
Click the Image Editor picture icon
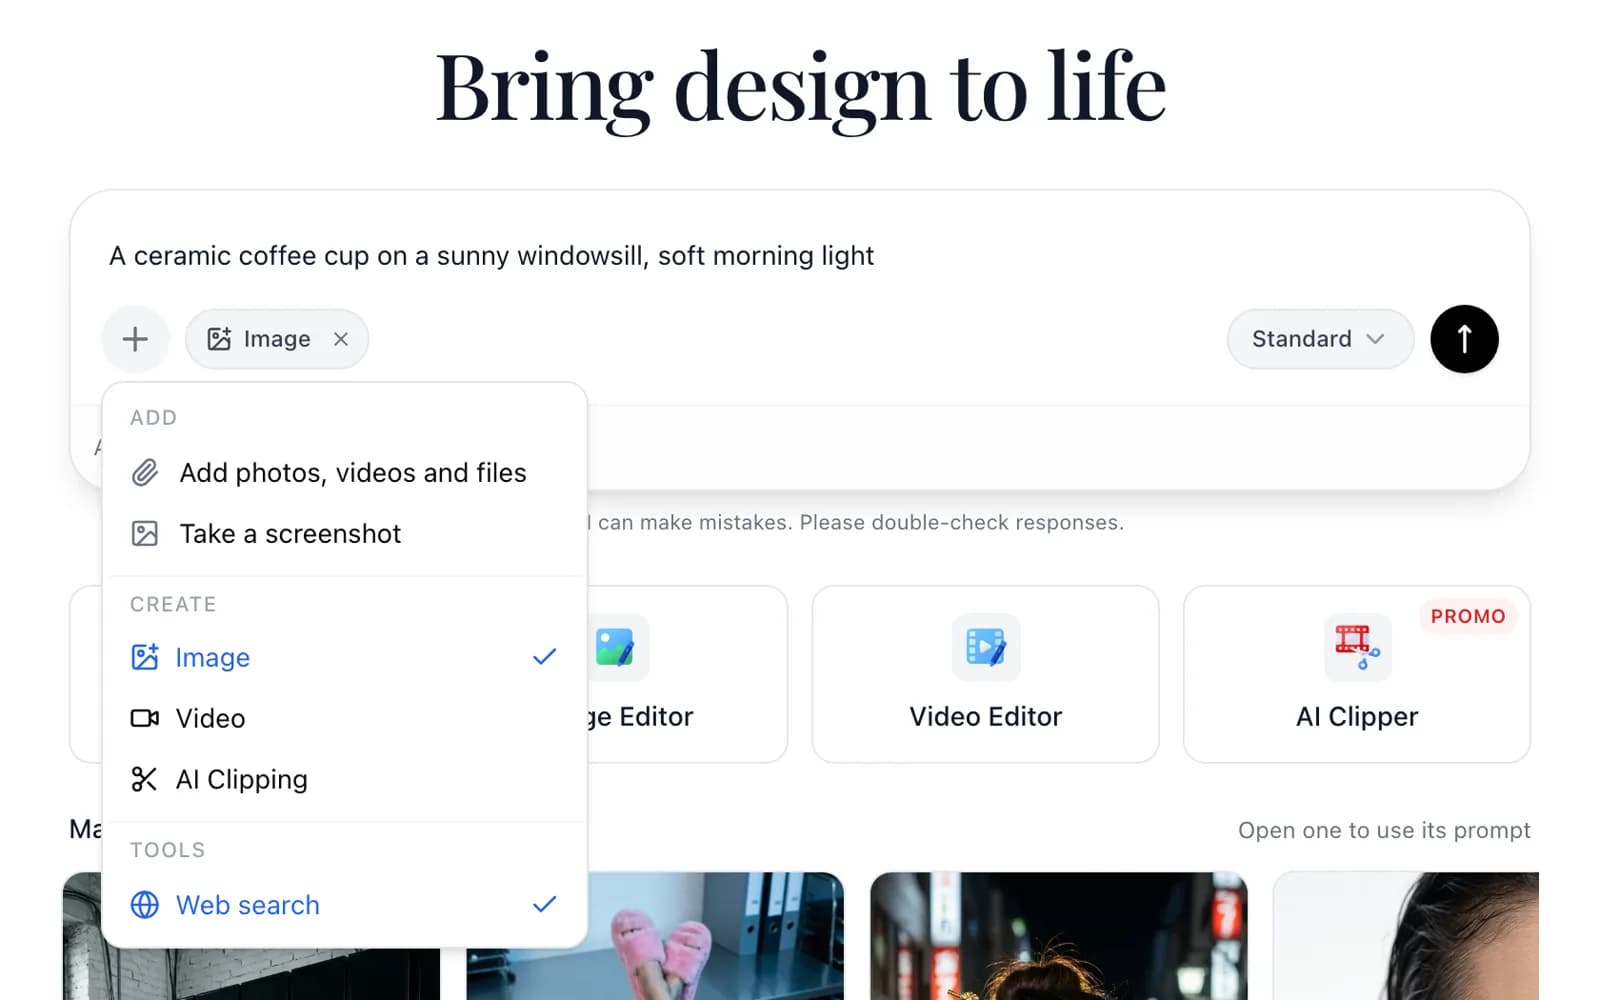click(615, 647)
